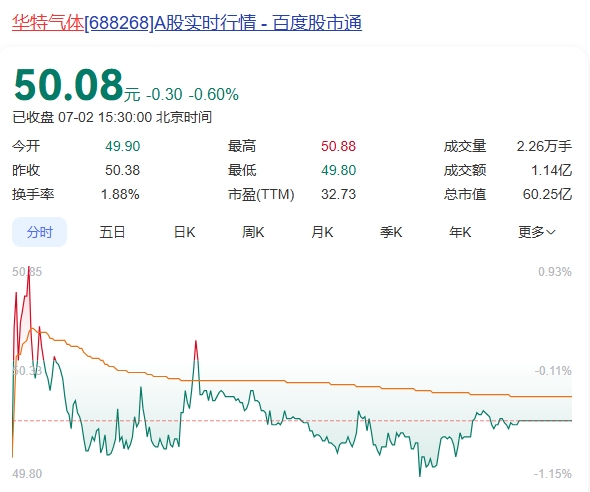Select the 分时 chart tab
This screenshot has height=492, width=590.
tap(40, 232)
